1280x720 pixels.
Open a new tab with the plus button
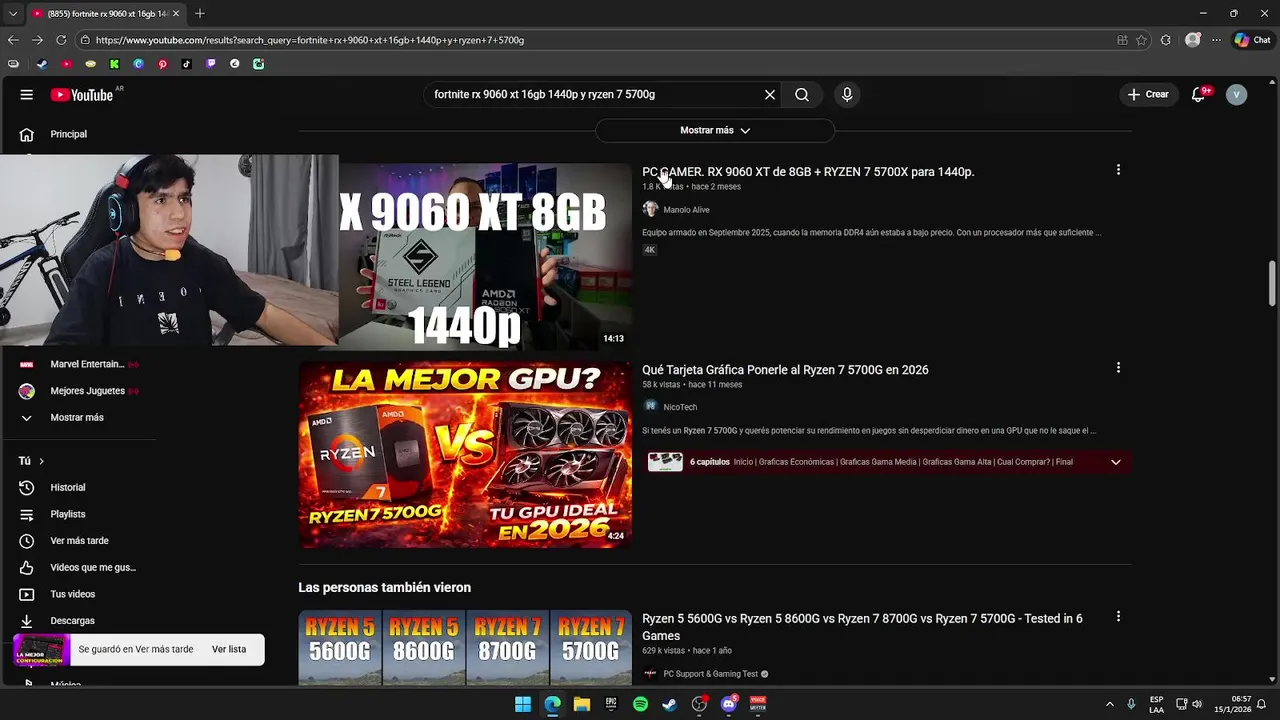(x=200, y=13)
